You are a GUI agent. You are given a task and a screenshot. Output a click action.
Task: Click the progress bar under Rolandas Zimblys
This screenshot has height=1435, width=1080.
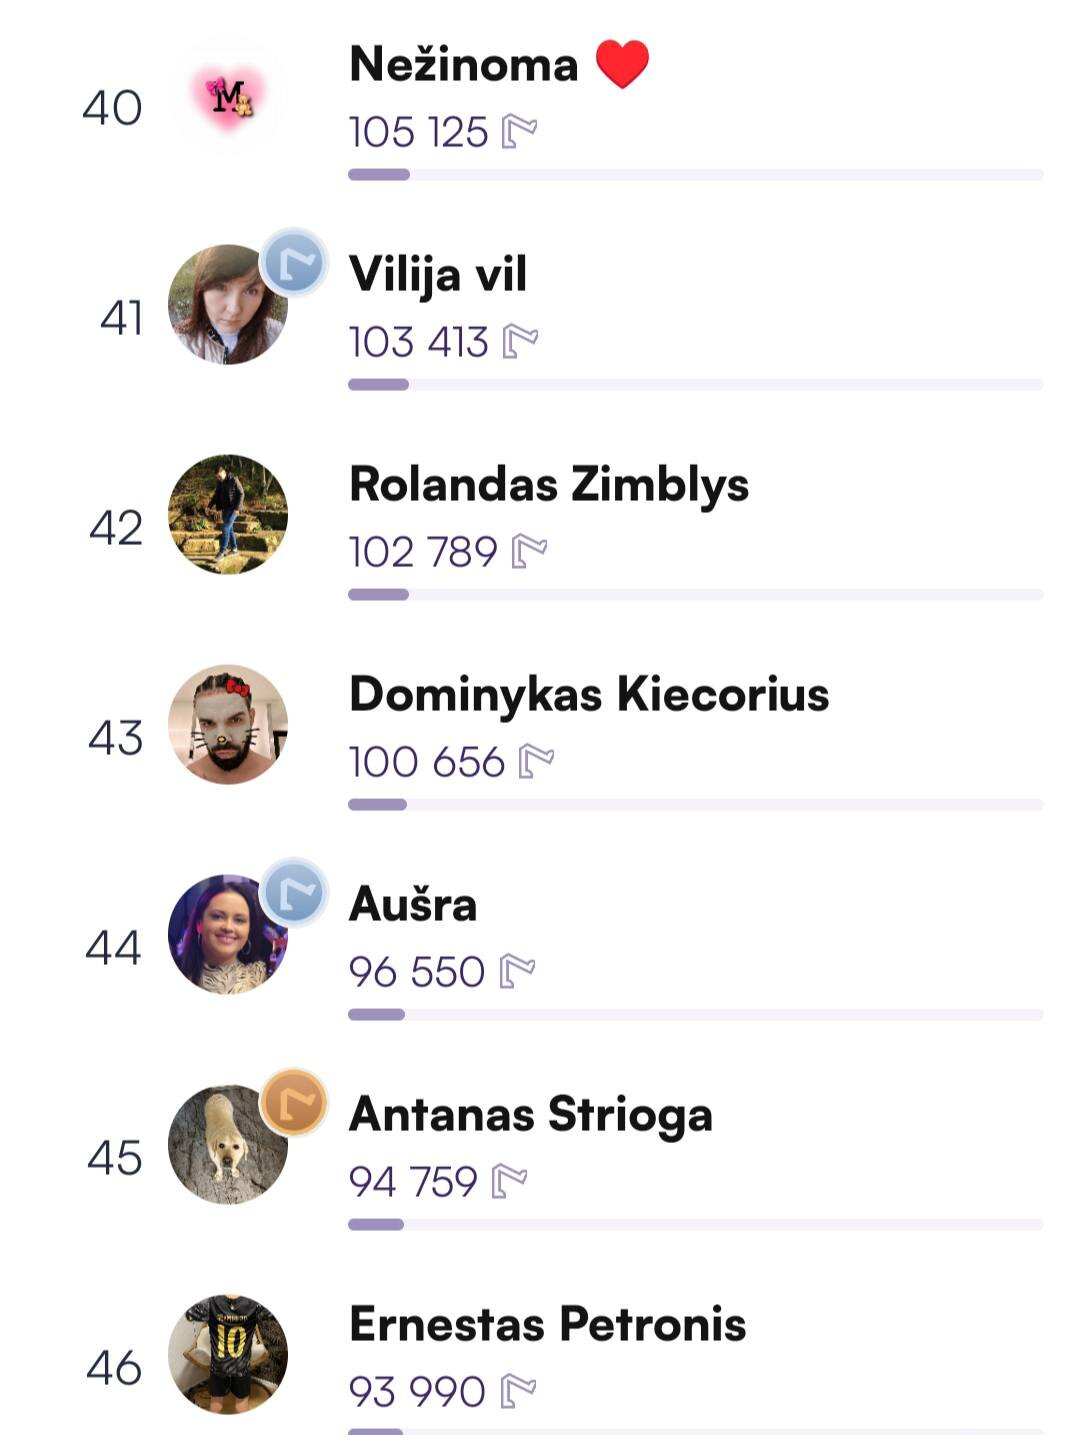[695, 595]
